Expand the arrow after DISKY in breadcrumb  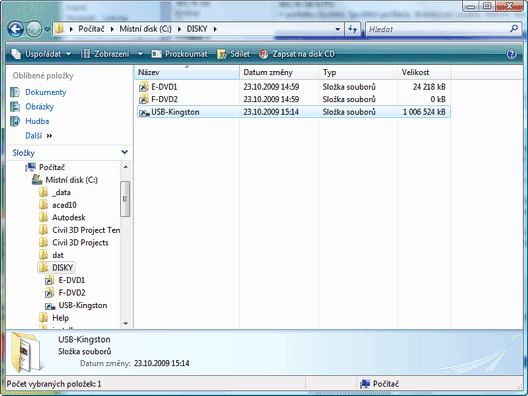pyautogui.click(x=215, y=29)
